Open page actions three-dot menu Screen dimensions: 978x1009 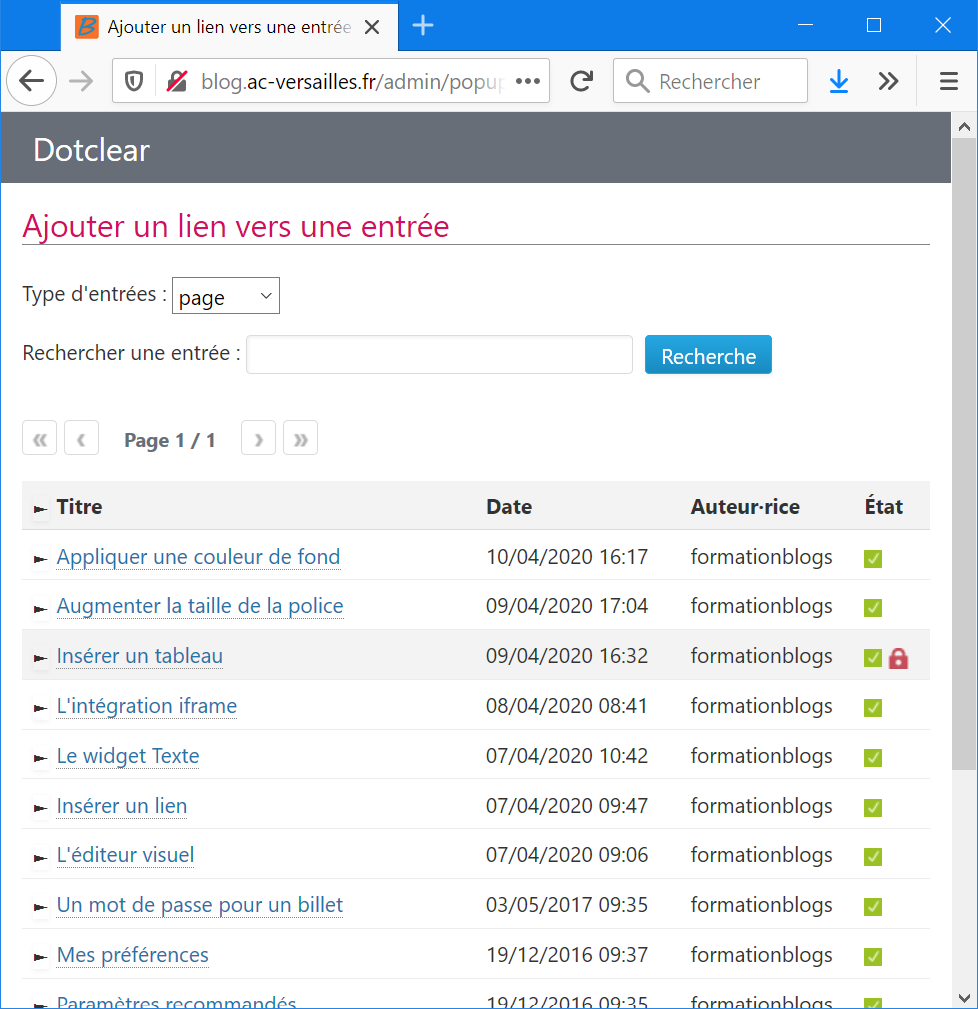tap(527, 82)
